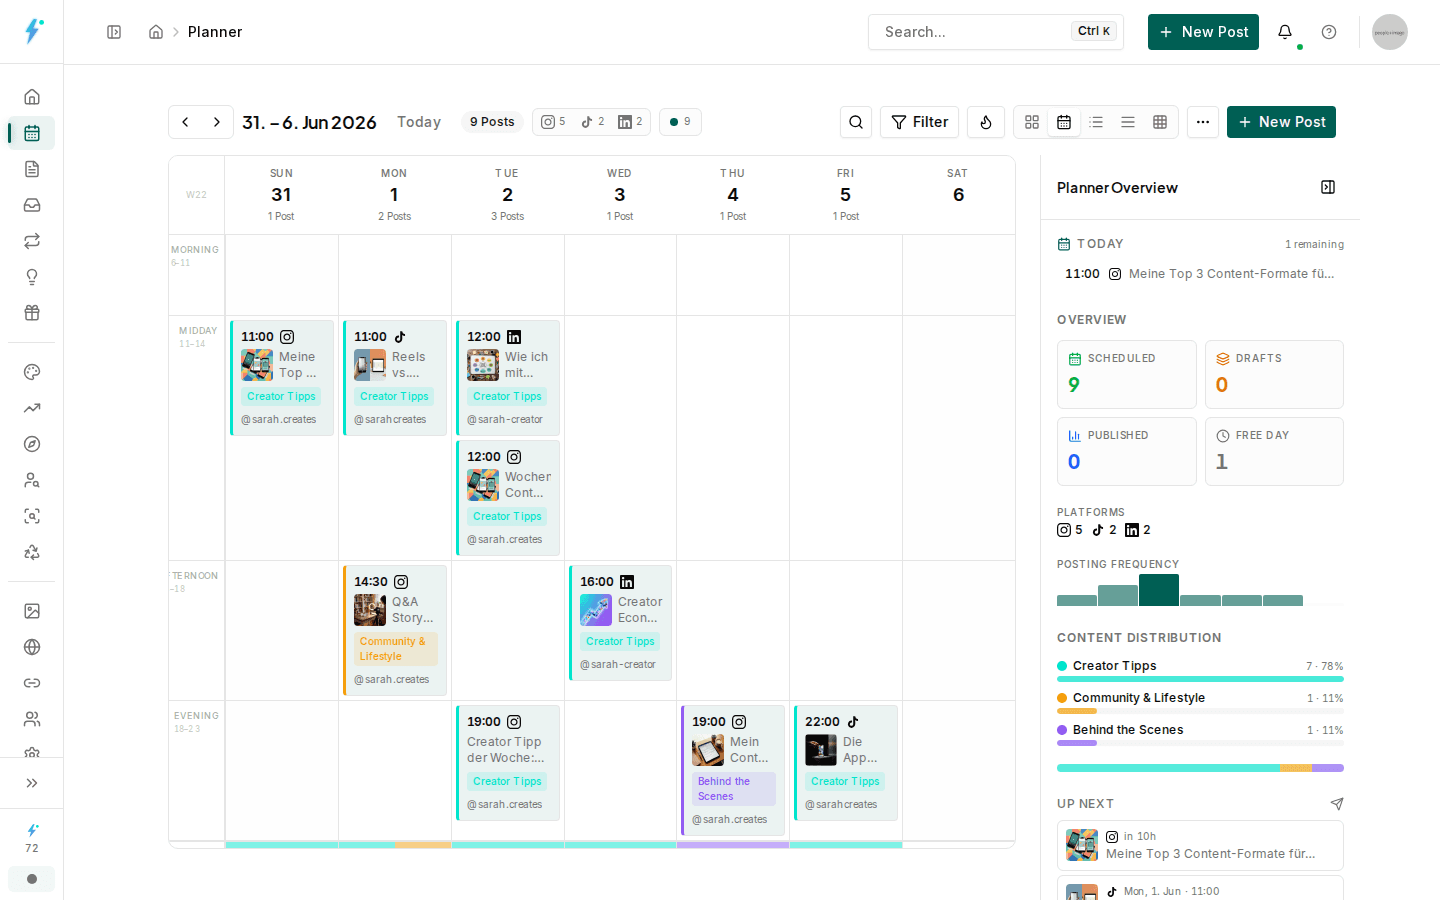The height and width of the screenshot is (900, 1440).
Task: Toggle the TikTok 2 platform filter
Action: pos(592,122)
